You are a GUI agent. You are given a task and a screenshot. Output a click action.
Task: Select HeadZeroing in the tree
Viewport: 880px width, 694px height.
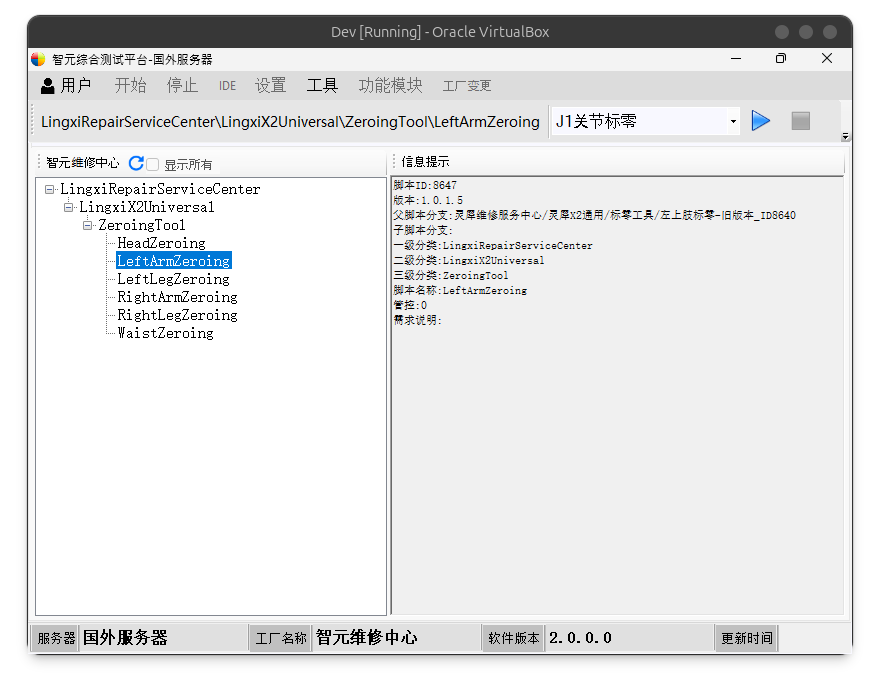tap(162, 243)
